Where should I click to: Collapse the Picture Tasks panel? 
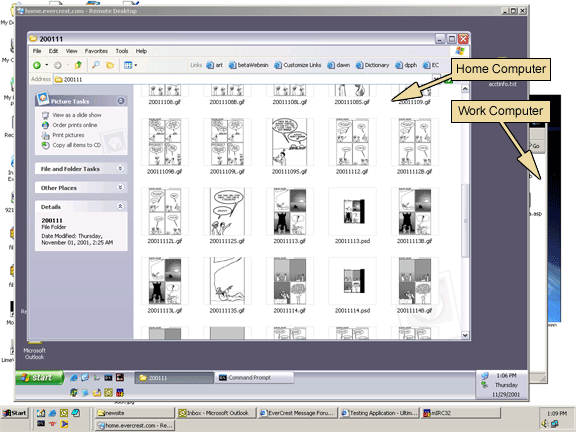(121, 101)
